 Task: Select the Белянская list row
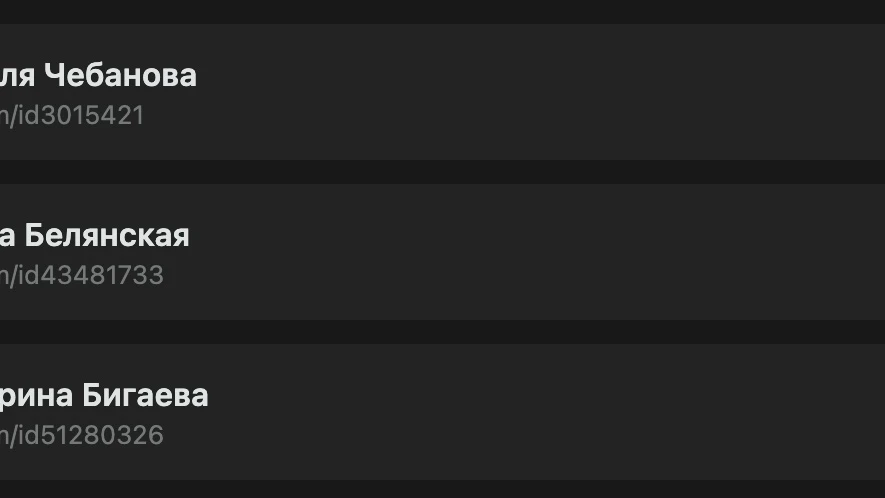coord(442,252)
